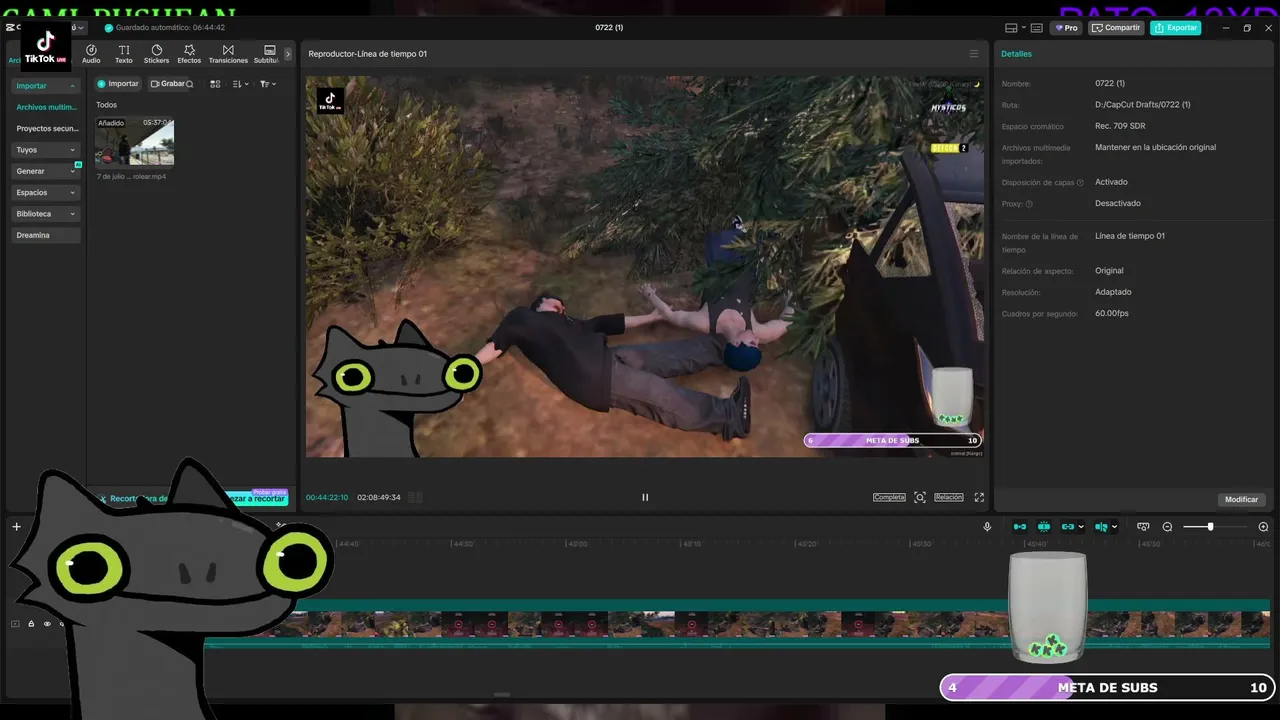Search media with magnifier icon
This screenshot has height=720, width=1280.
coord(190,84)
